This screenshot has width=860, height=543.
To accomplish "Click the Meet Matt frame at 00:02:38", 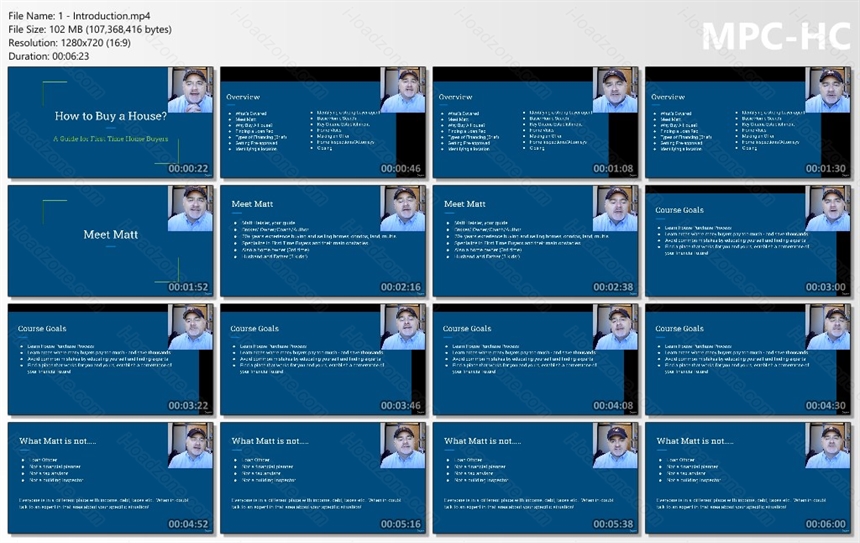I will [x=535, y=241].
